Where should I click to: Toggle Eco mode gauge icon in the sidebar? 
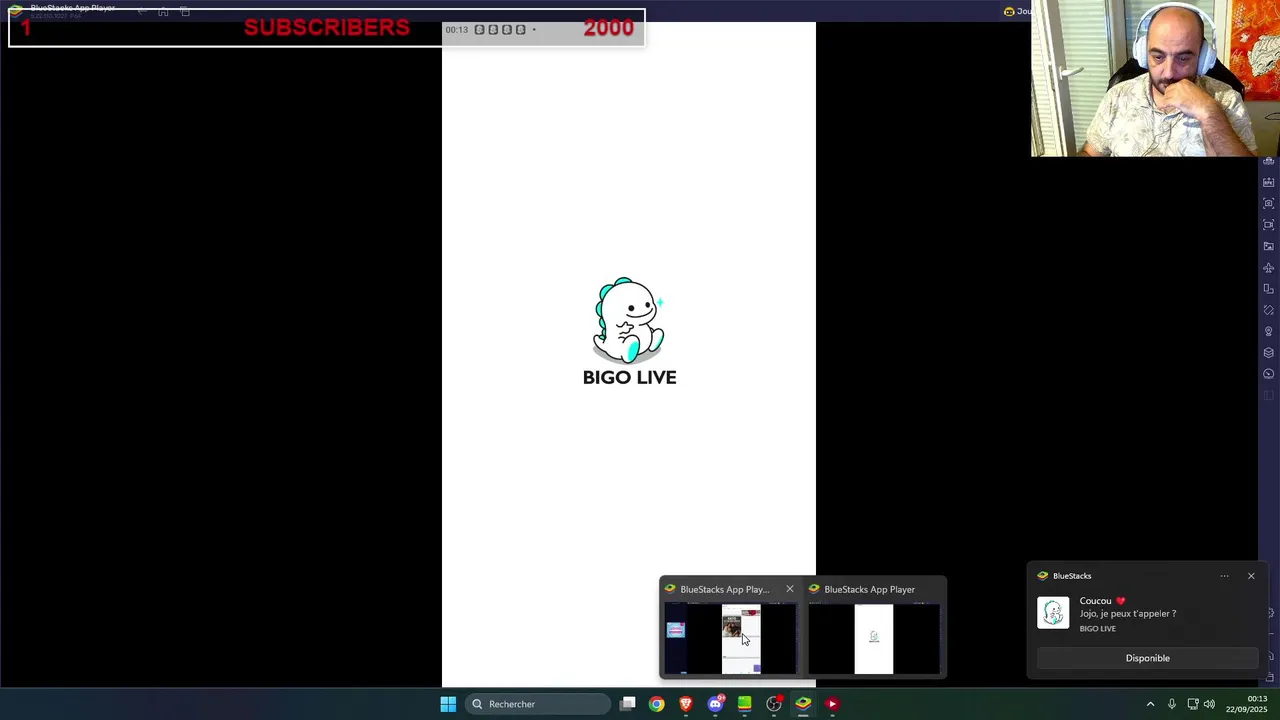[x=1269, y=374]
